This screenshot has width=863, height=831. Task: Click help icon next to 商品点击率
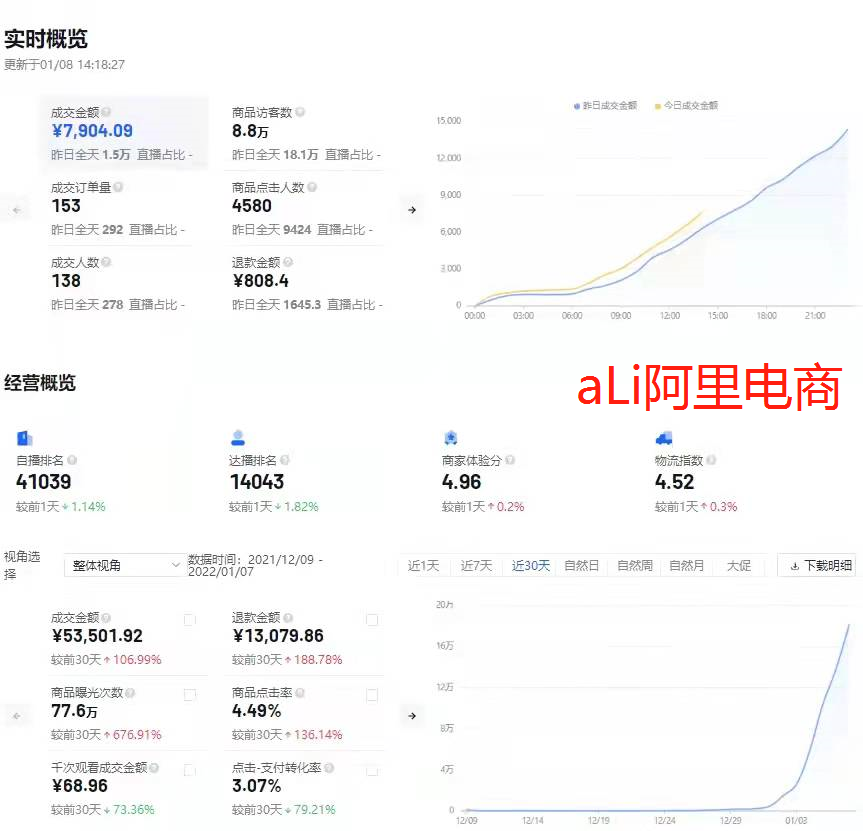300,693
